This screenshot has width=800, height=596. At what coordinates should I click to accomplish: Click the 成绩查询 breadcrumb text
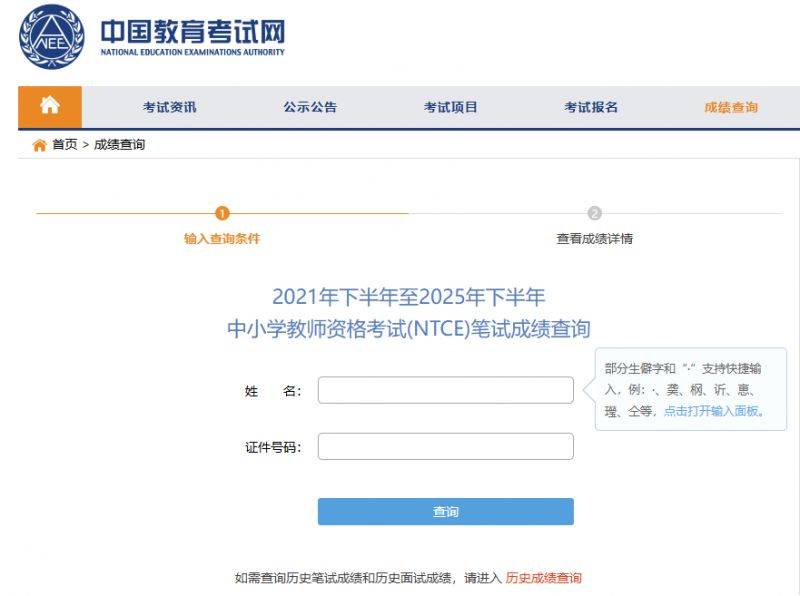[x=119, y=145]
